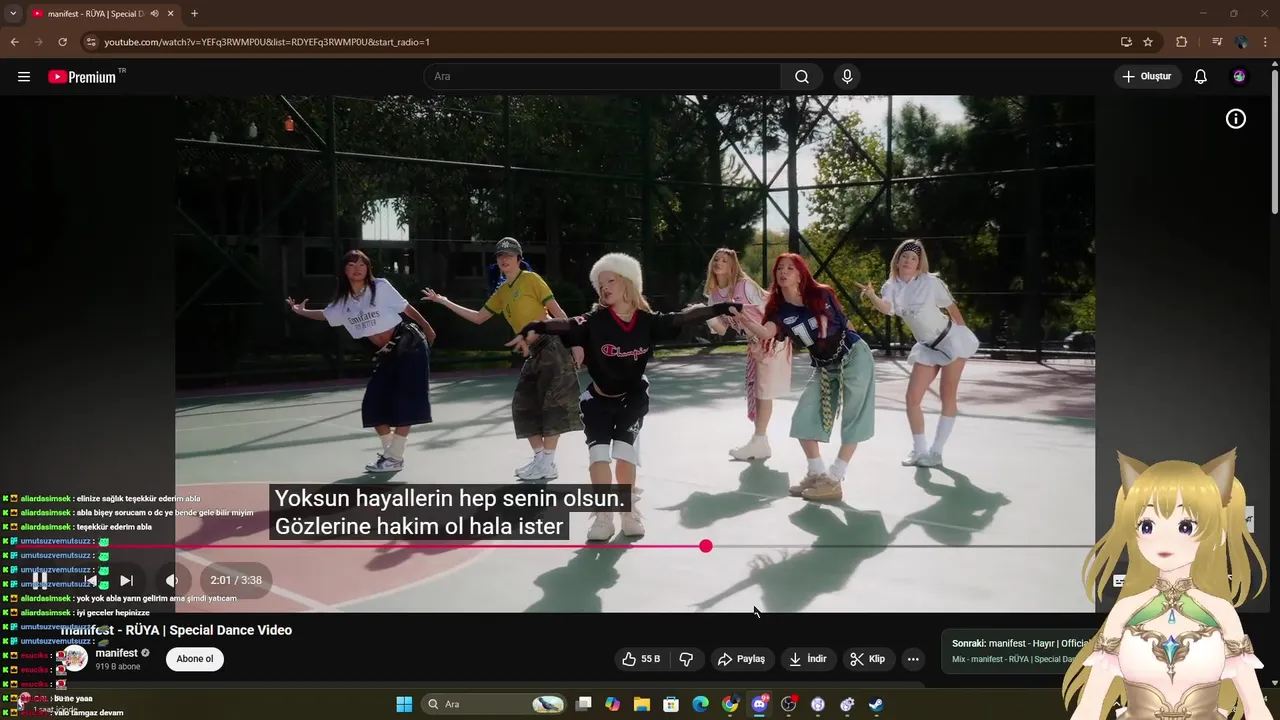This screenshot has width=1280, height=720.
Task: Open the Oluştur create button
Action: [1148, 77]
